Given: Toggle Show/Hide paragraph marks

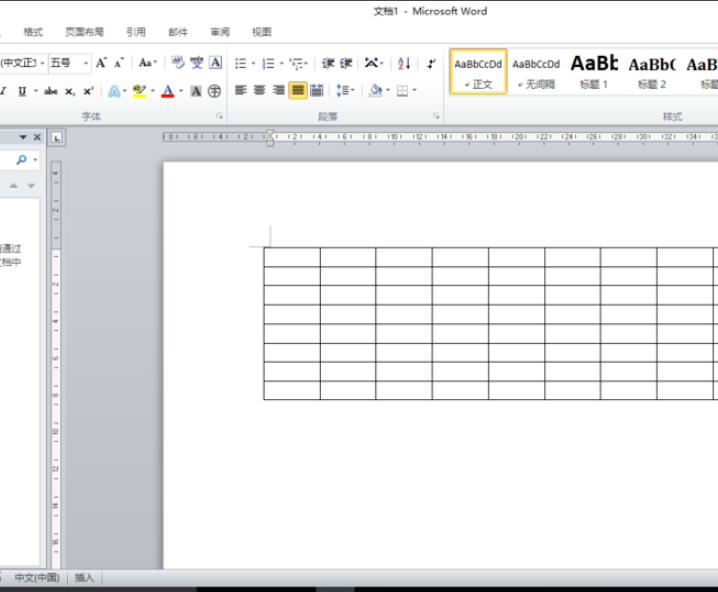Looking at the screenshot, I should [431, 63].
